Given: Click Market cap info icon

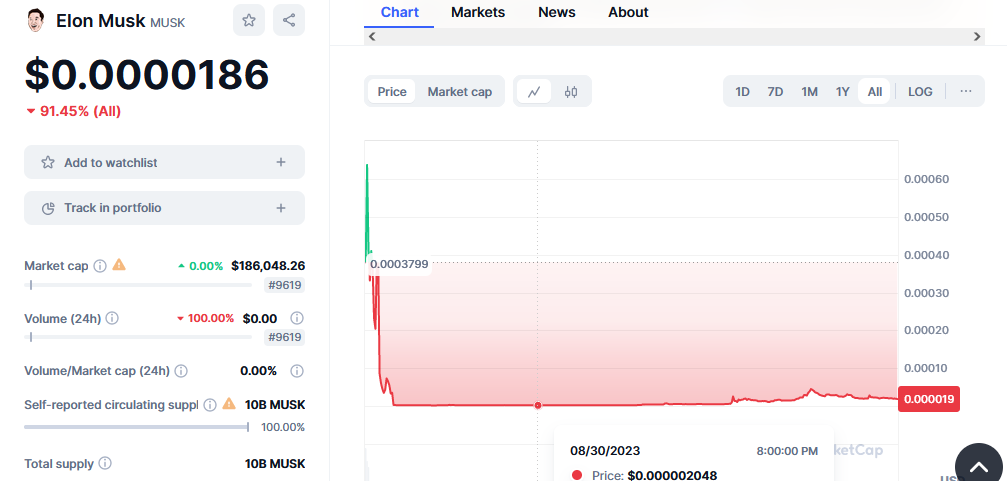Looking at the screenshot, I should [x=100, y=266].
